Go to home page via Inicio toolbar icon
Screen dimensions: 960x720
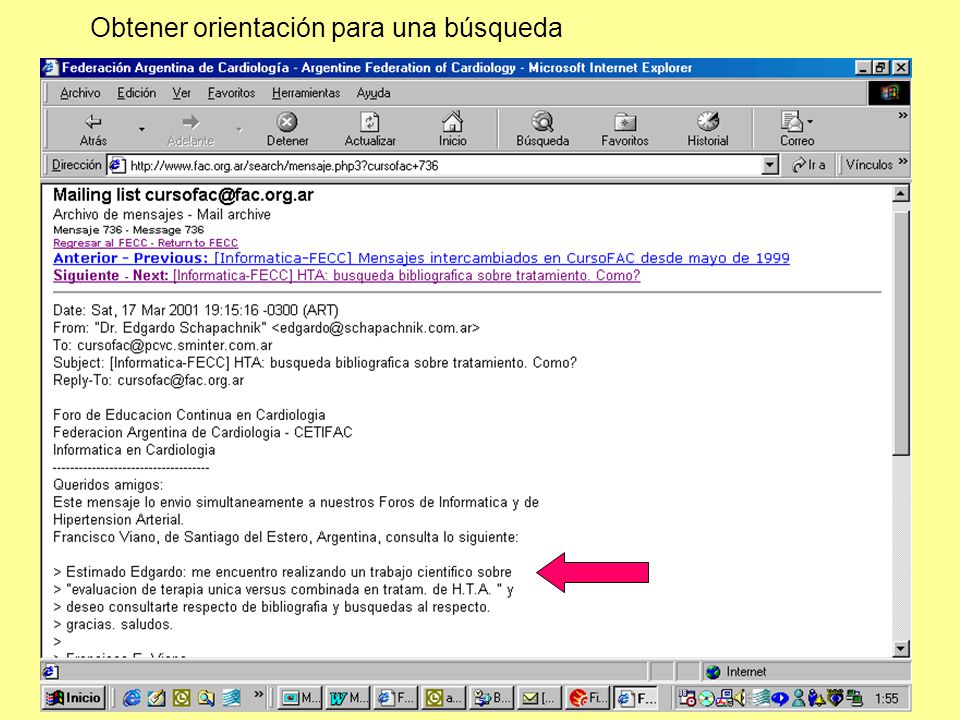[x=452, y=130]
